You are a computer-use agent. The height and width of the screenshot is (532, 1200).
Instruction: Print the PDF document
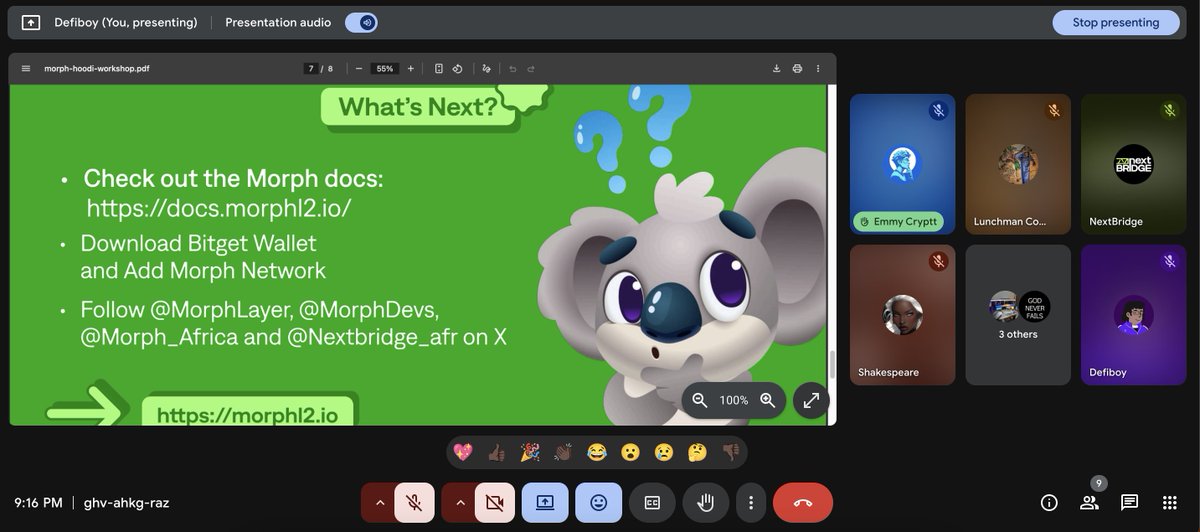click(x=797, y=69)
